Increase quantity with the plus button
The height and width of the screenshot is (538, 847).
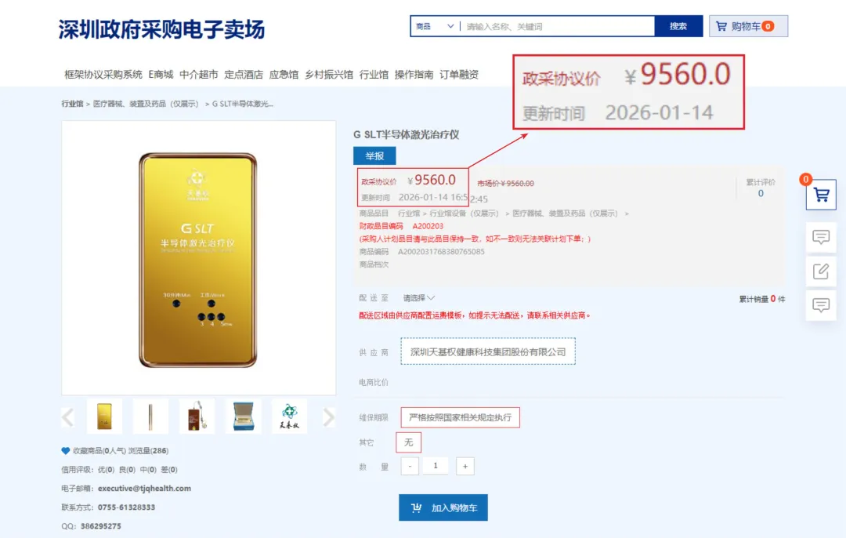coord(465,466)
